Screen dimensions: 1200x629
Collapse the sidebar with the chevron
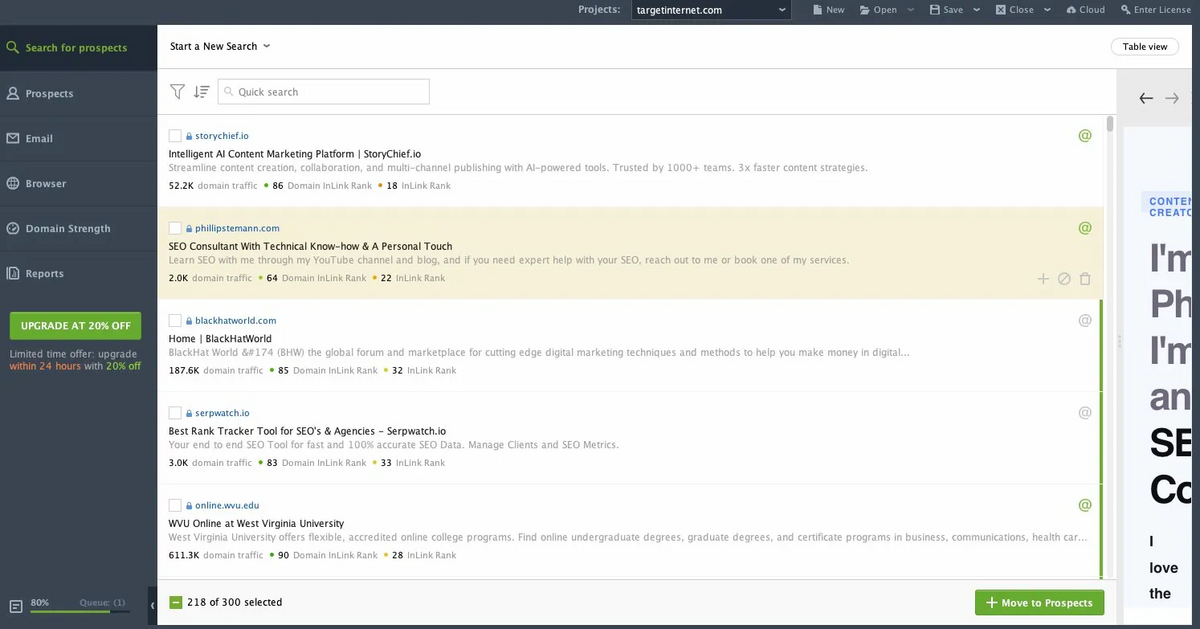point(153,606)
